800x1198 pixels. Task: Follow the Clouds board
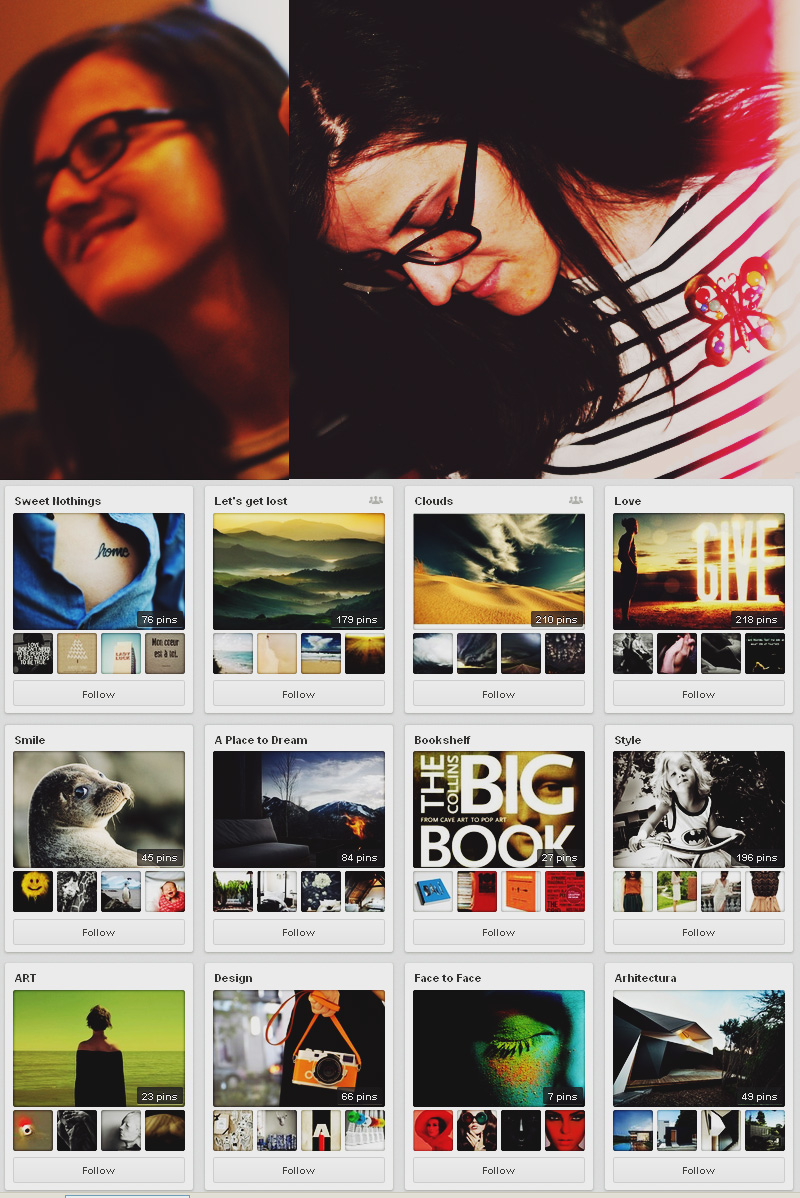pyautogui.click(x=498, y=694)
